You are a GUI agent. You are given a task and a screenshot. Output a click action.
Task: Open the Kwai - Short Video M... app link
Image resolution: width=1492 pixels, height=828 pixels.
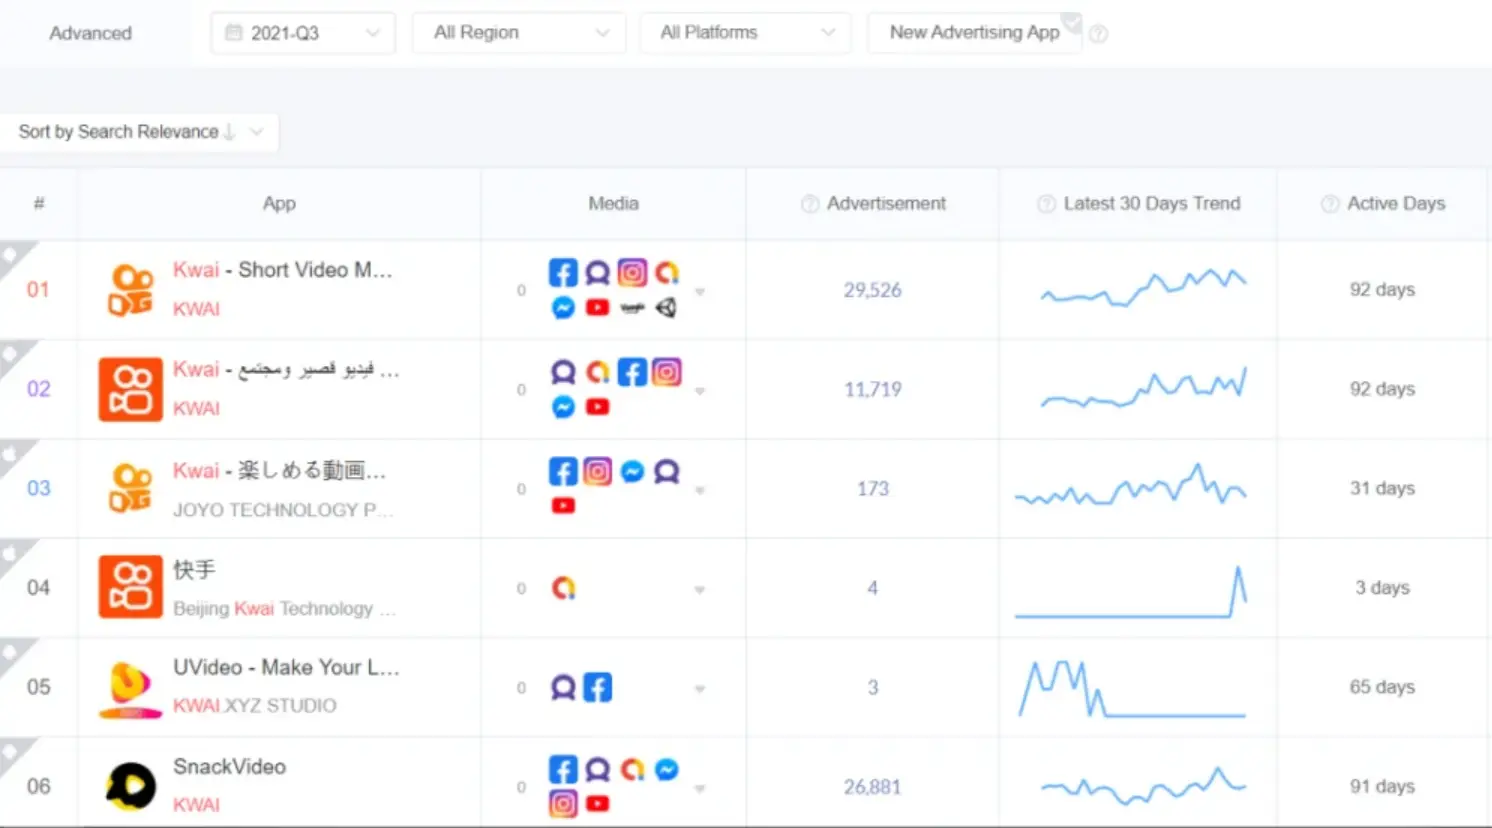[x=283, y=270]
